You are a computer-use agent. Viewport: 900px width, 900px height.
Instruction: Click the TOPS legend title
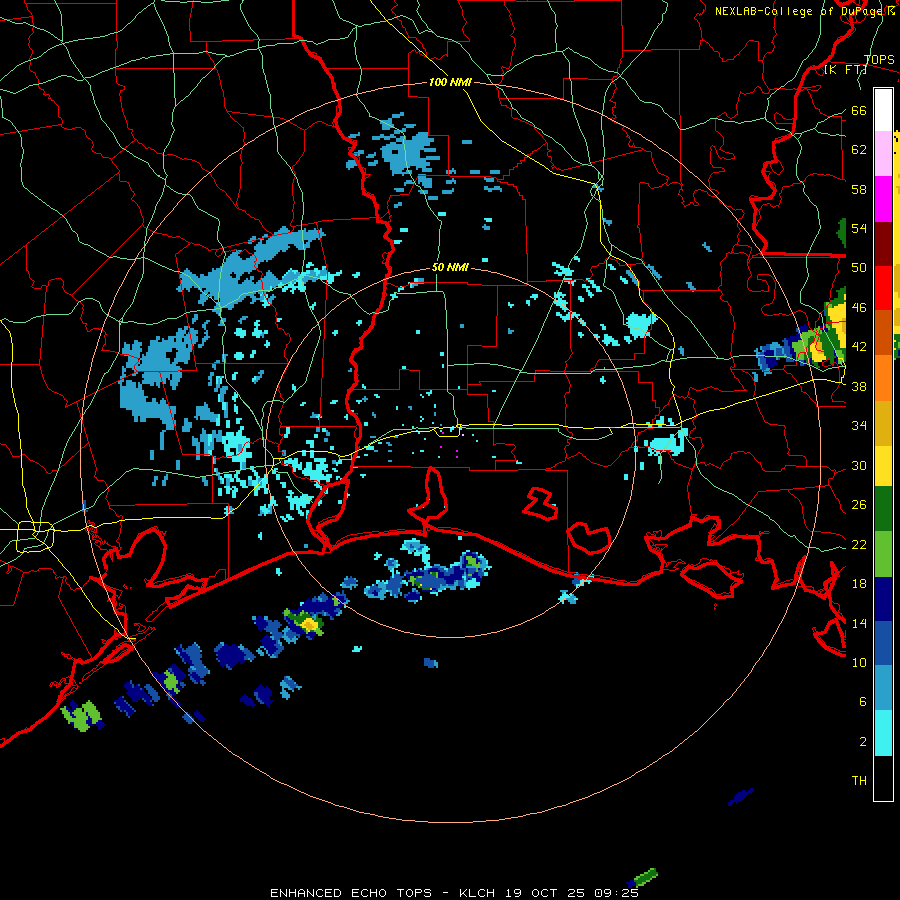[879, 60]
